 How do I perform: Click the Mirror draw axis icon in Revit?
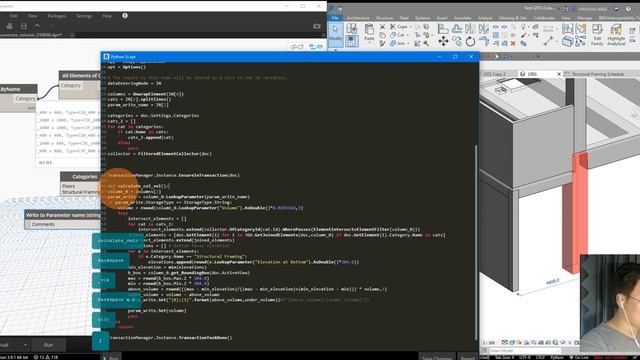(x=484, y=29)
